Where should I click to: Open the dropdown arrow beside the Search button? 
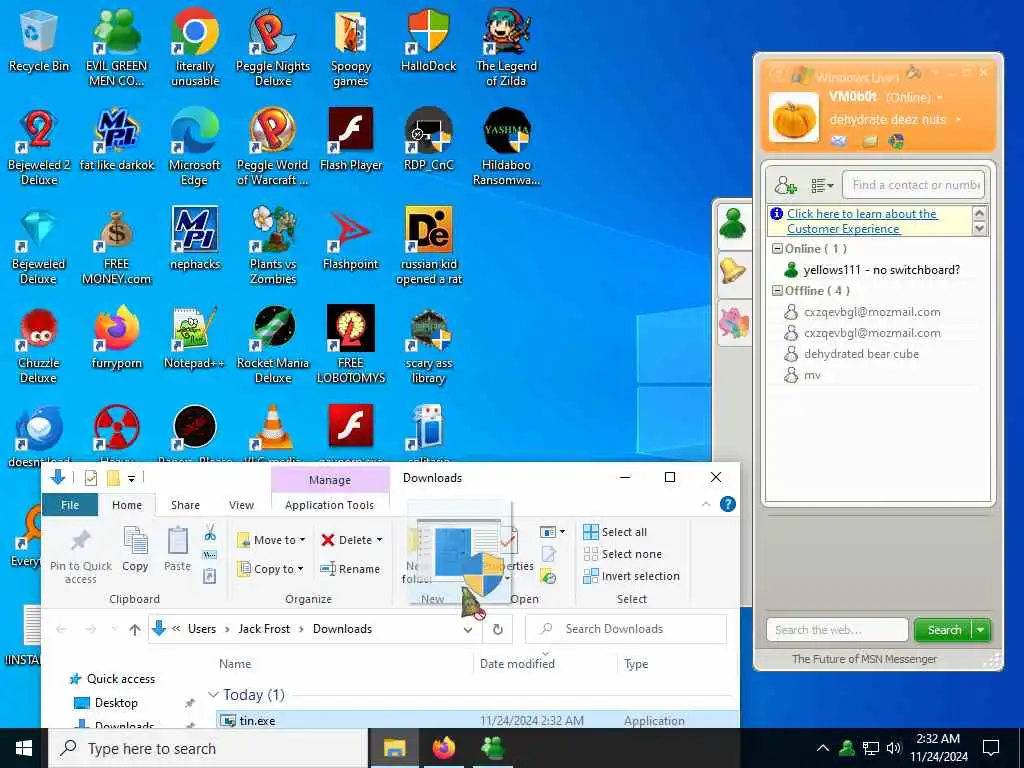981,630
